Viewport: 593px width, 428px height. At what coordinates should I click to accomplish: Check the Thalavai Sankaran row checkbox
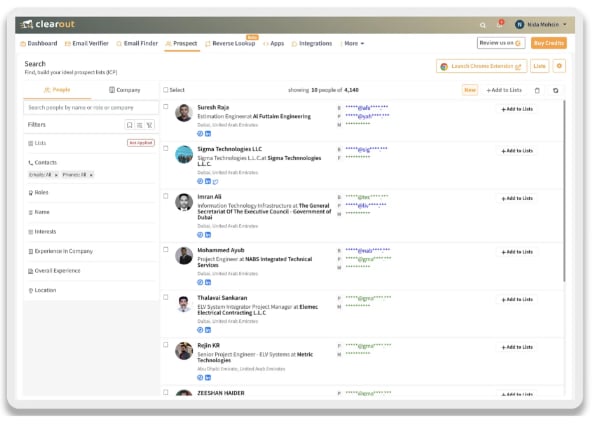click(166, 297)
